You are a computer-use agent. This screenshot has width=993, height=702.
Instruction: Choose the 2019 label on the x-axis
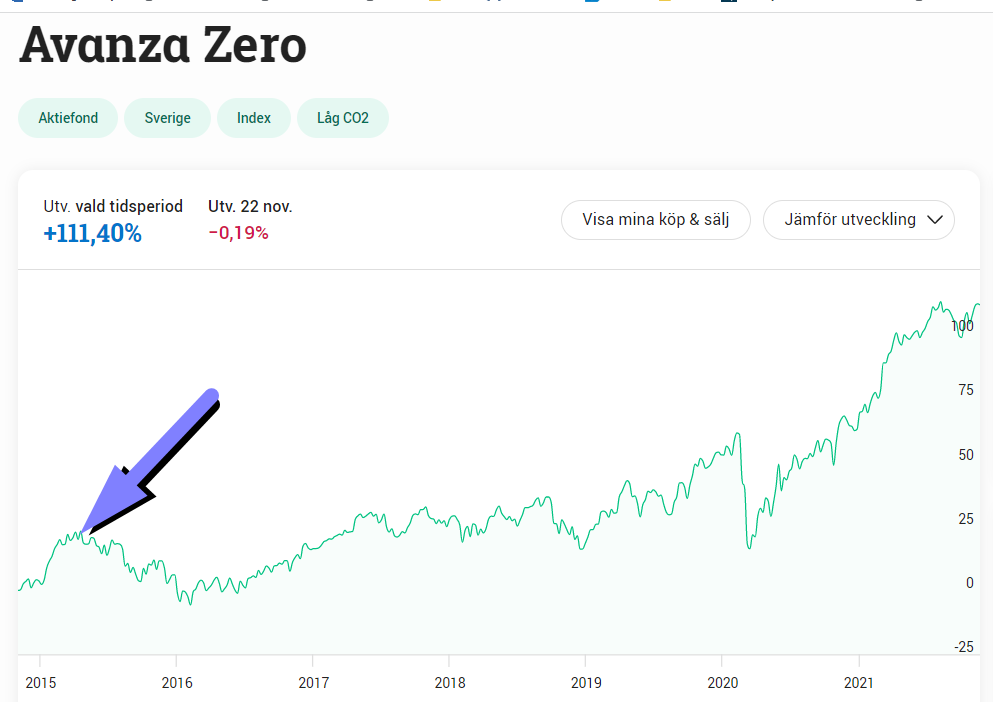click(586, 683)
